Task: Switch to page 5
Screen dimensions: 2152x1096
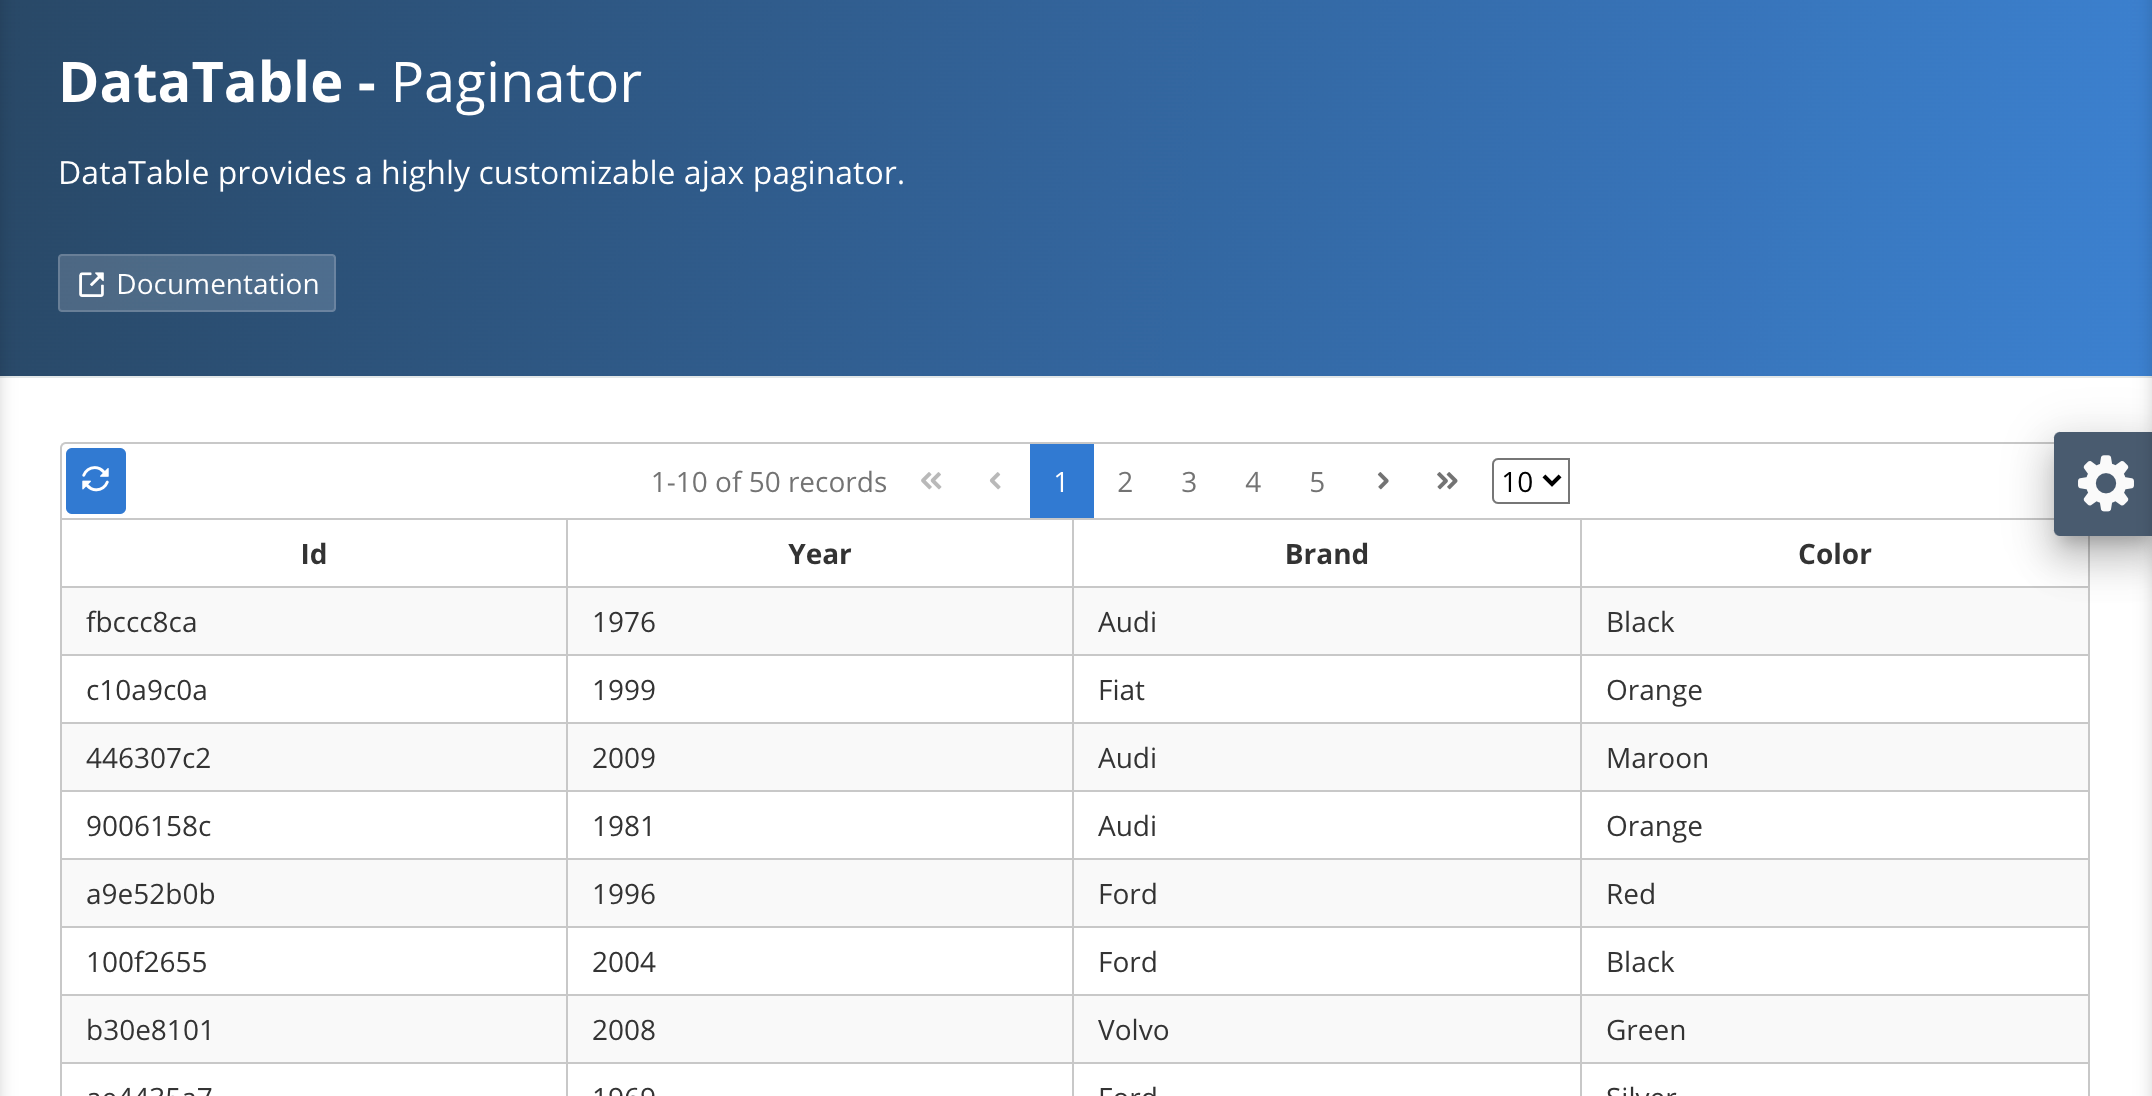Action: coord(1317,482)
